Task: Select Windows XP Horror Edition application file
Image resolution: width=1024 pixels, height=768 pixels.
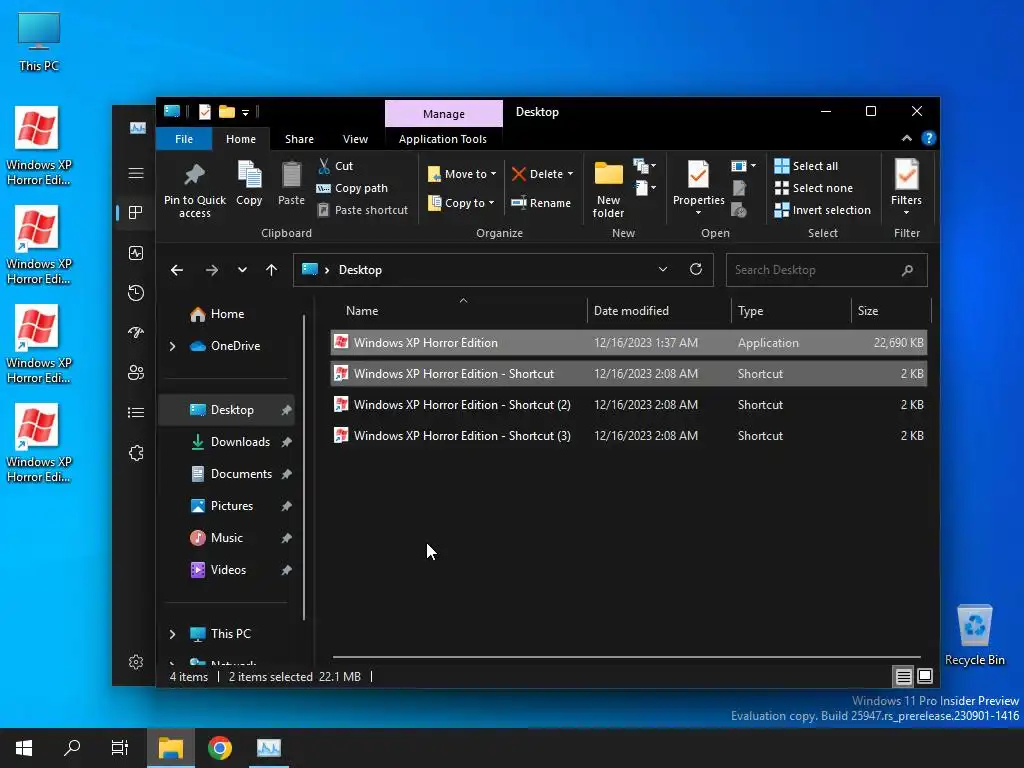Action: (629, 343)
